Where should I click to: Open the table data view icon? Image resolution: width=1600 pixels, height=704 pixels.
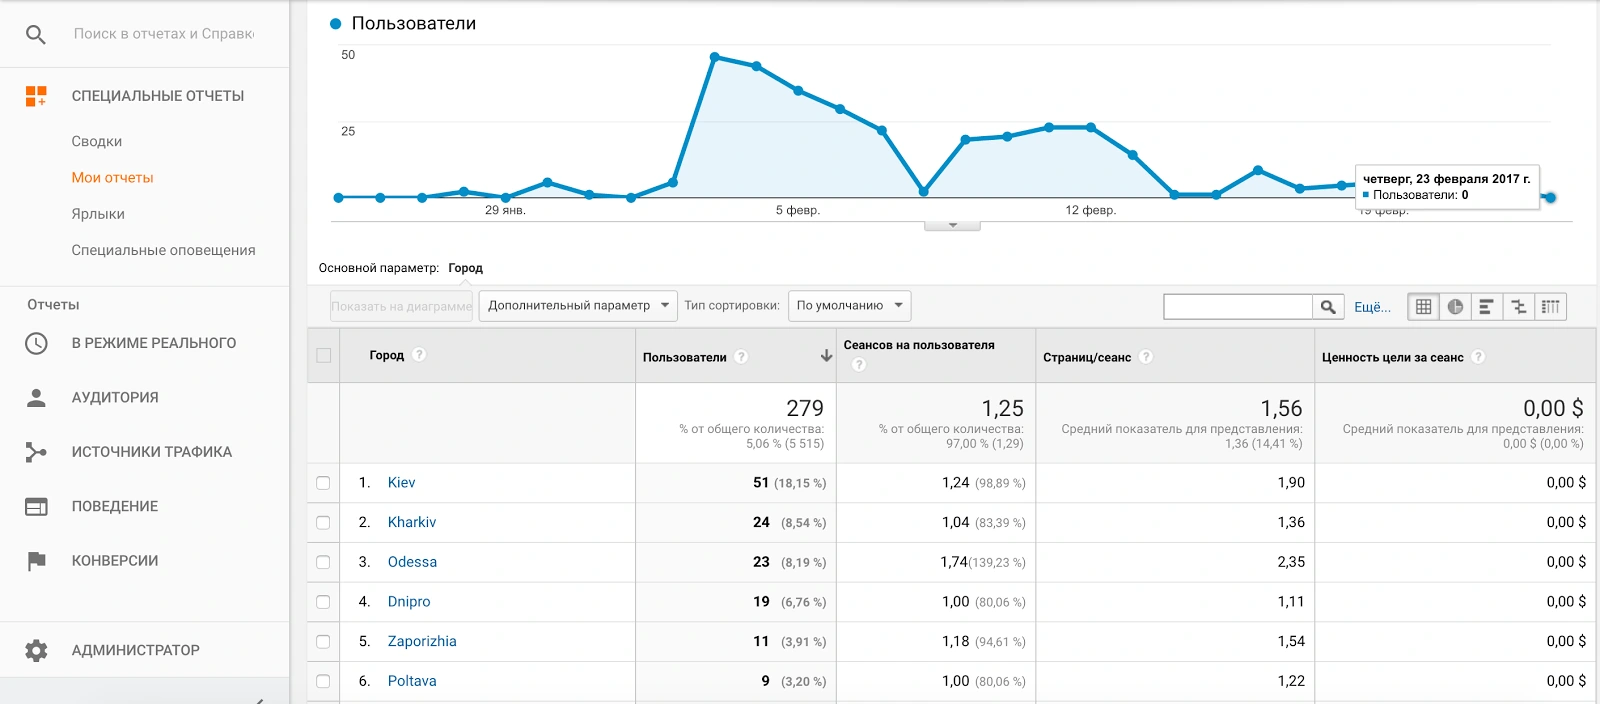[1423, 307]
